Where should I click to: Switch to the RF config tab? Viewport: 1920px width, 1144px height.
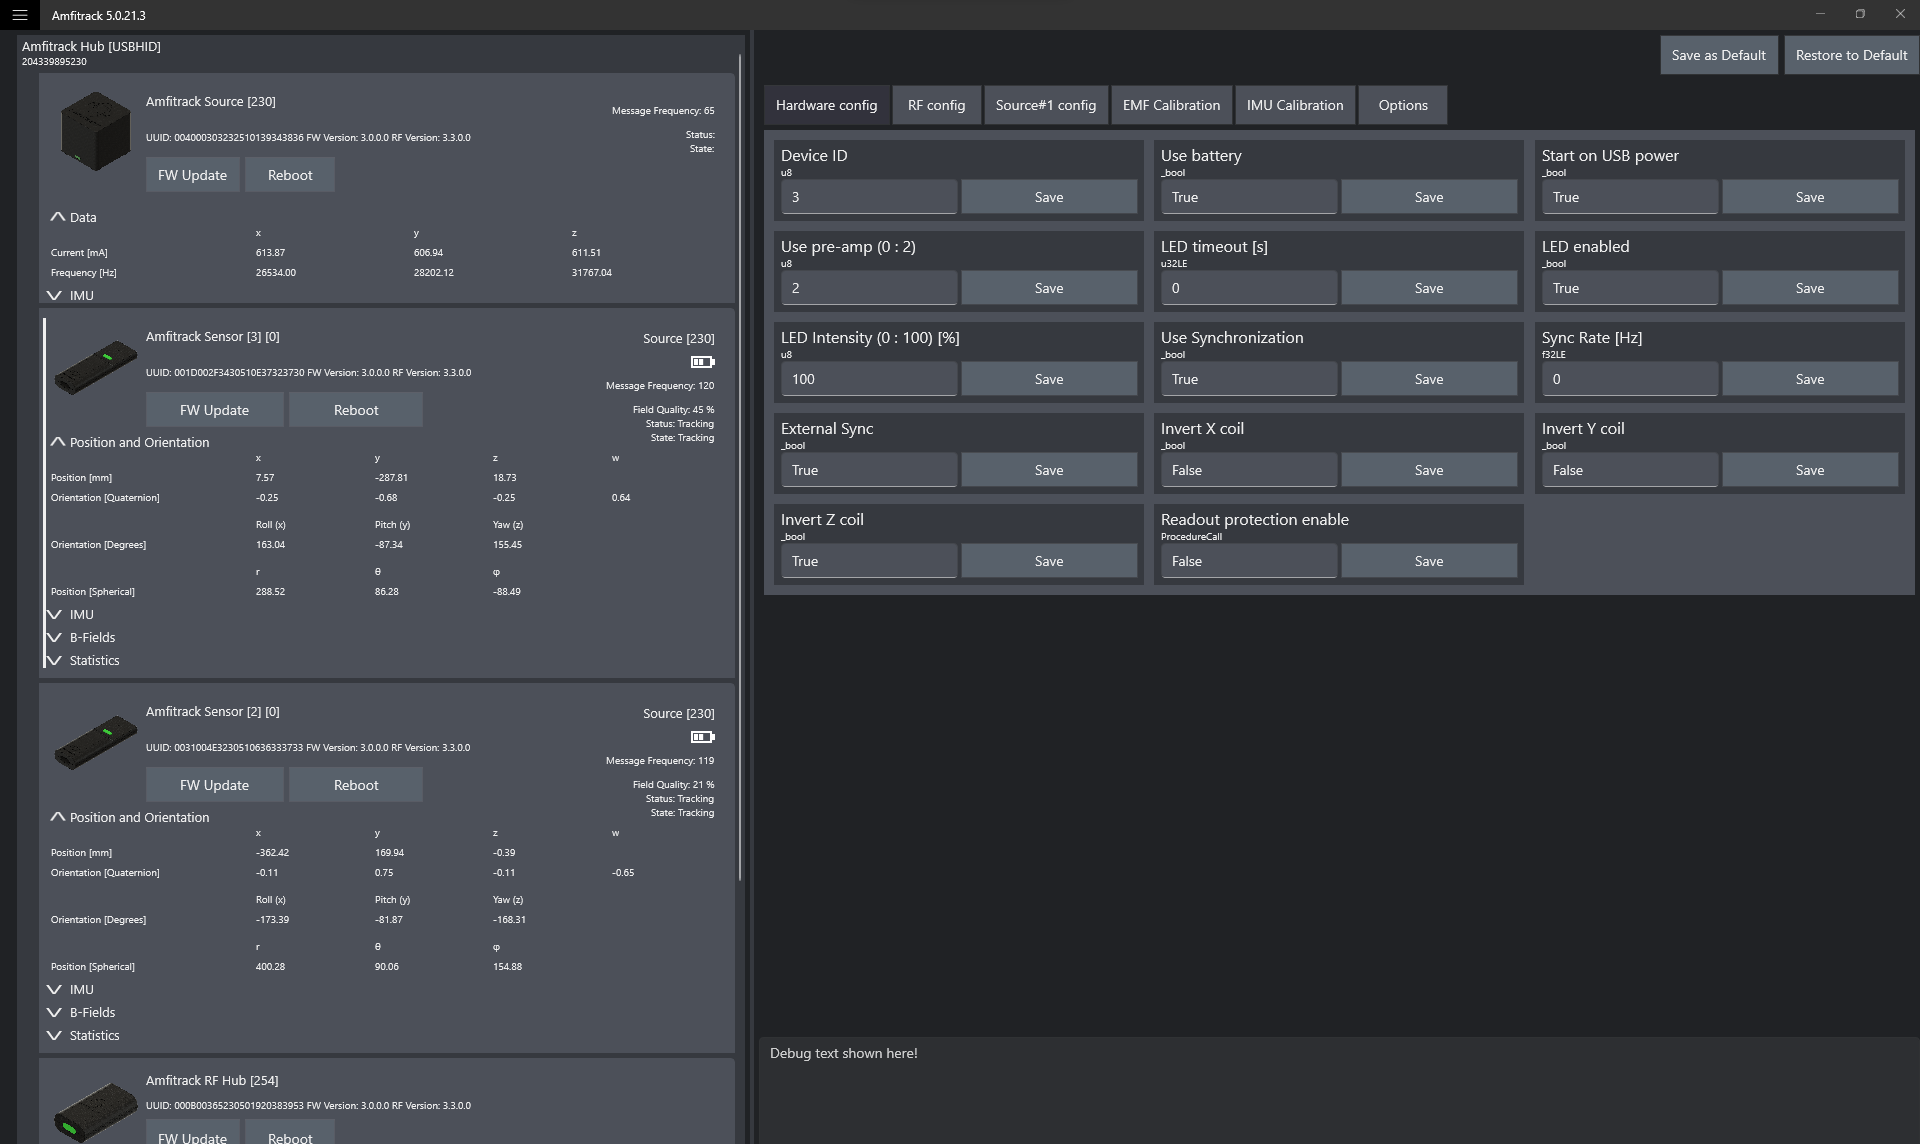point(936,105)
